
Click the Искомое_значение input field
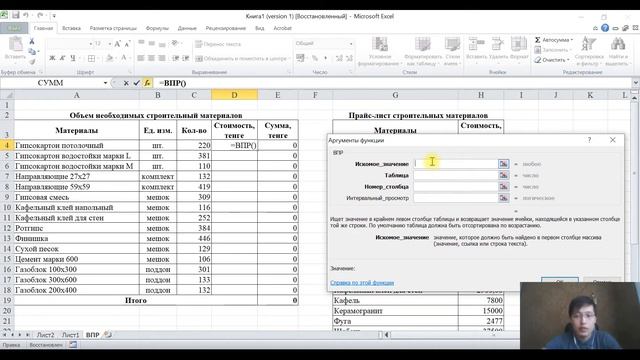pyautogui.click(x=456, y=164)
